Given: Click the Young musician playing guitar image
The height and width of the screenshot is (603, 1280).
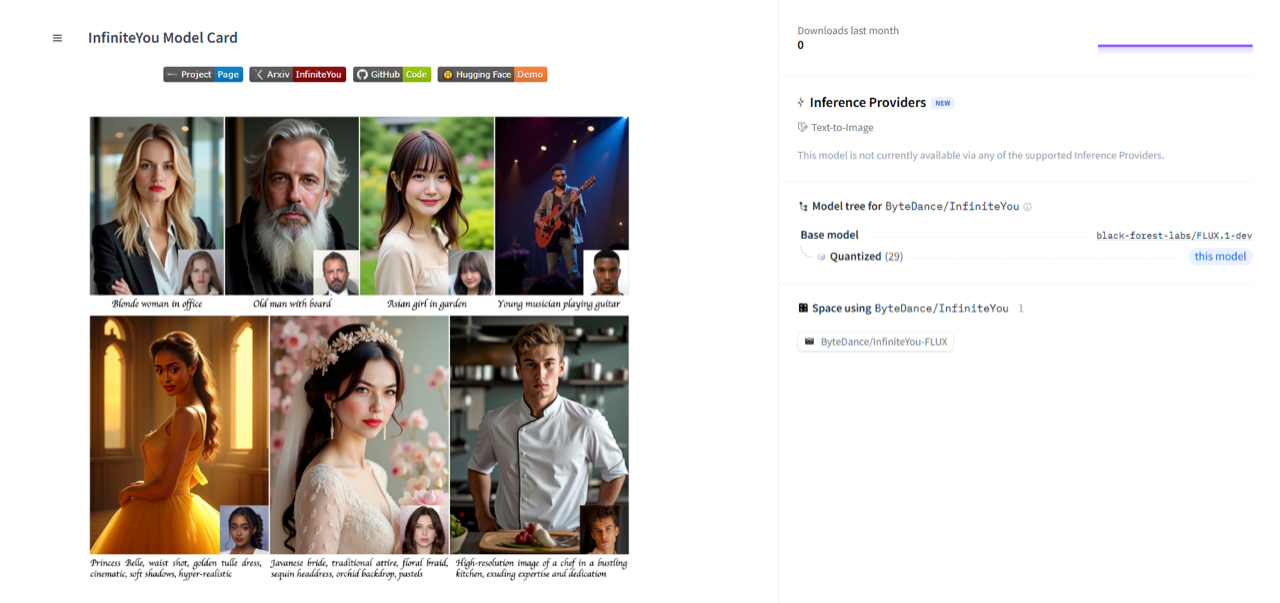Looking at the screenshot, I should [562, 206].
